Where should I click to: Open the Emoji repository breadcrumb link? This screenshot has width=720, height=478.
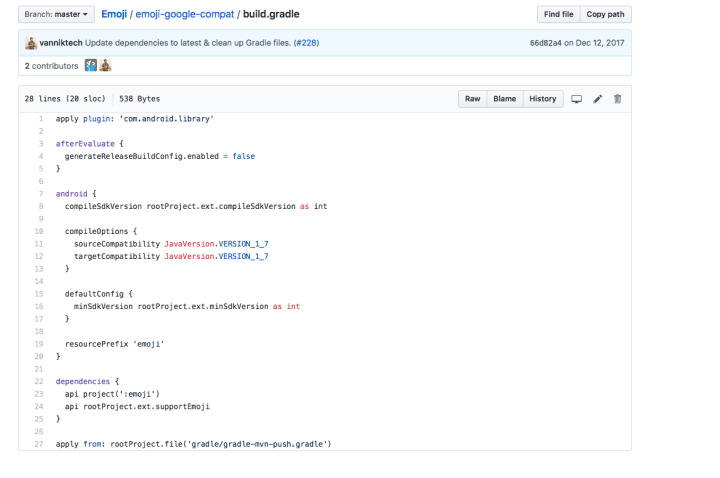pyautogui.click(x=114, y=15)
